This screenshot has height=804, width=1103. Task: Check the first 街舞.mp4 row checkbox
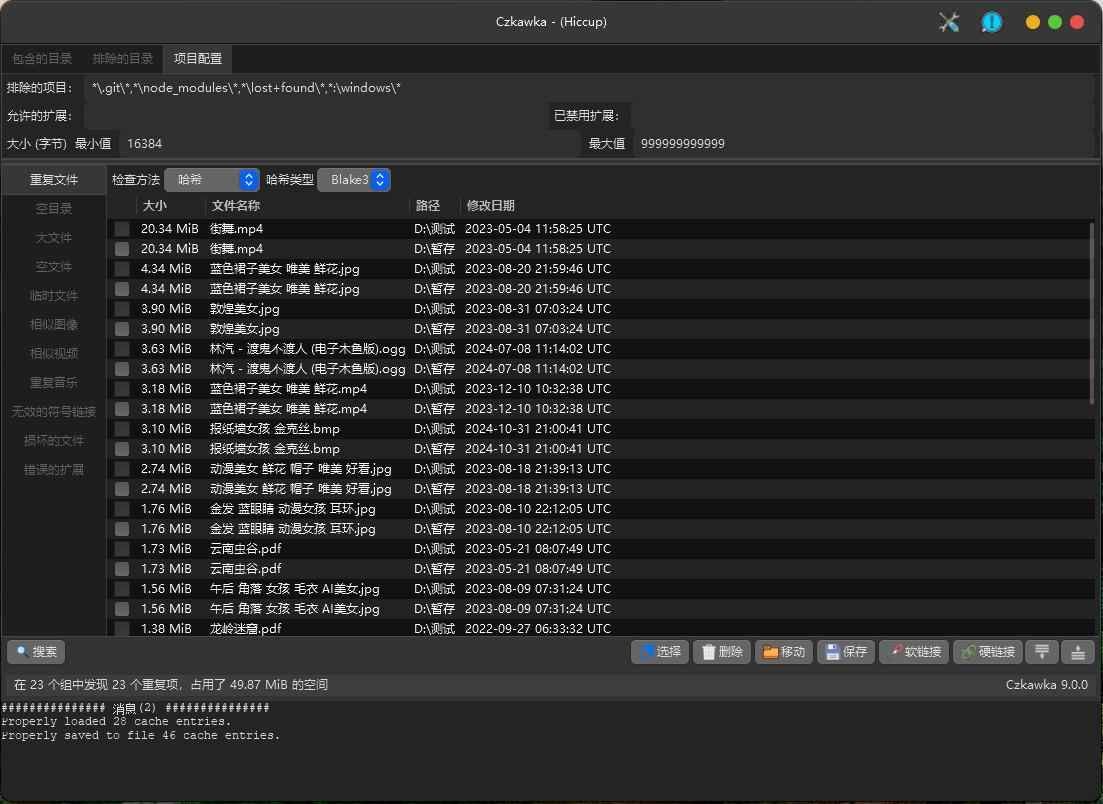122,229
